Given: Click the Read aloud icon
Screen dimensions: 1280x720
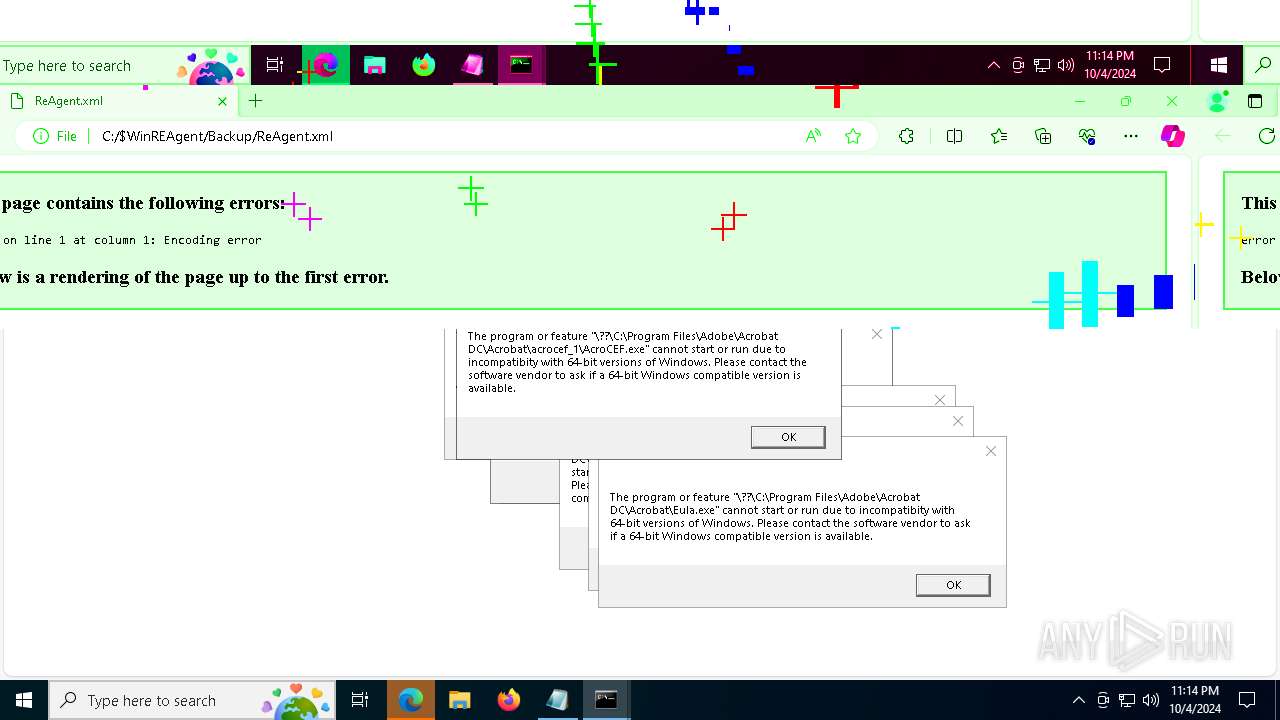Looking at the screenshot, I should (x=813, y=136).
